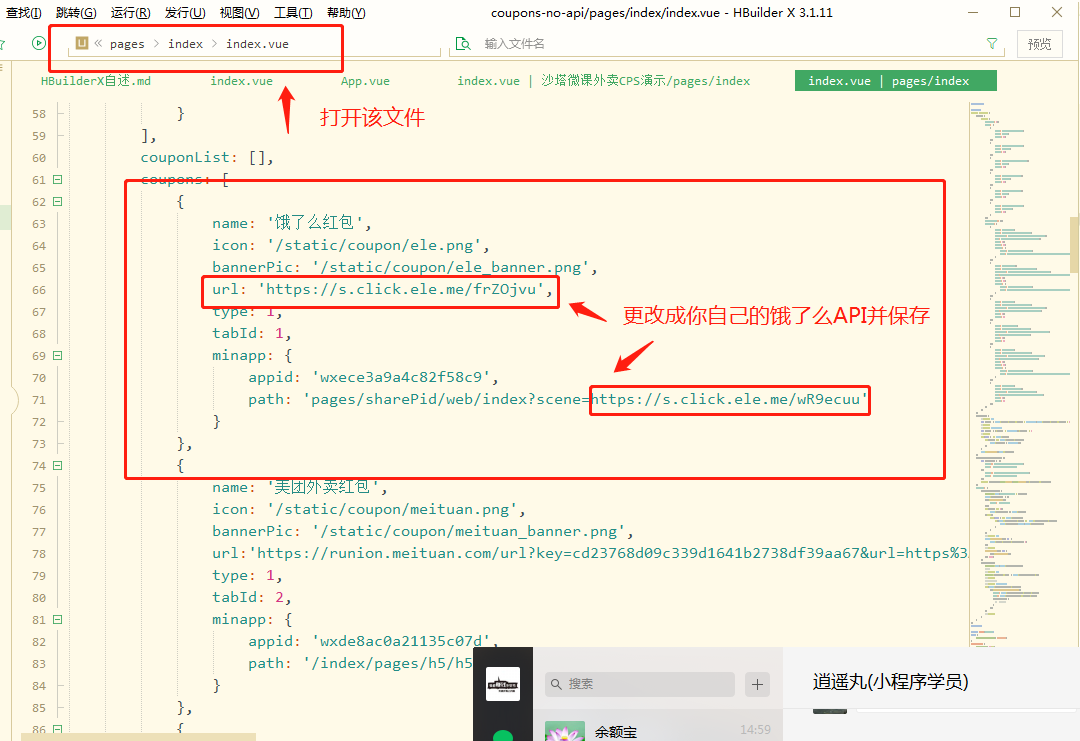Switch to the HBuilderX自述.md tab
The width and height of the screenshot is (1080, 741).
[x=96, y=81]
